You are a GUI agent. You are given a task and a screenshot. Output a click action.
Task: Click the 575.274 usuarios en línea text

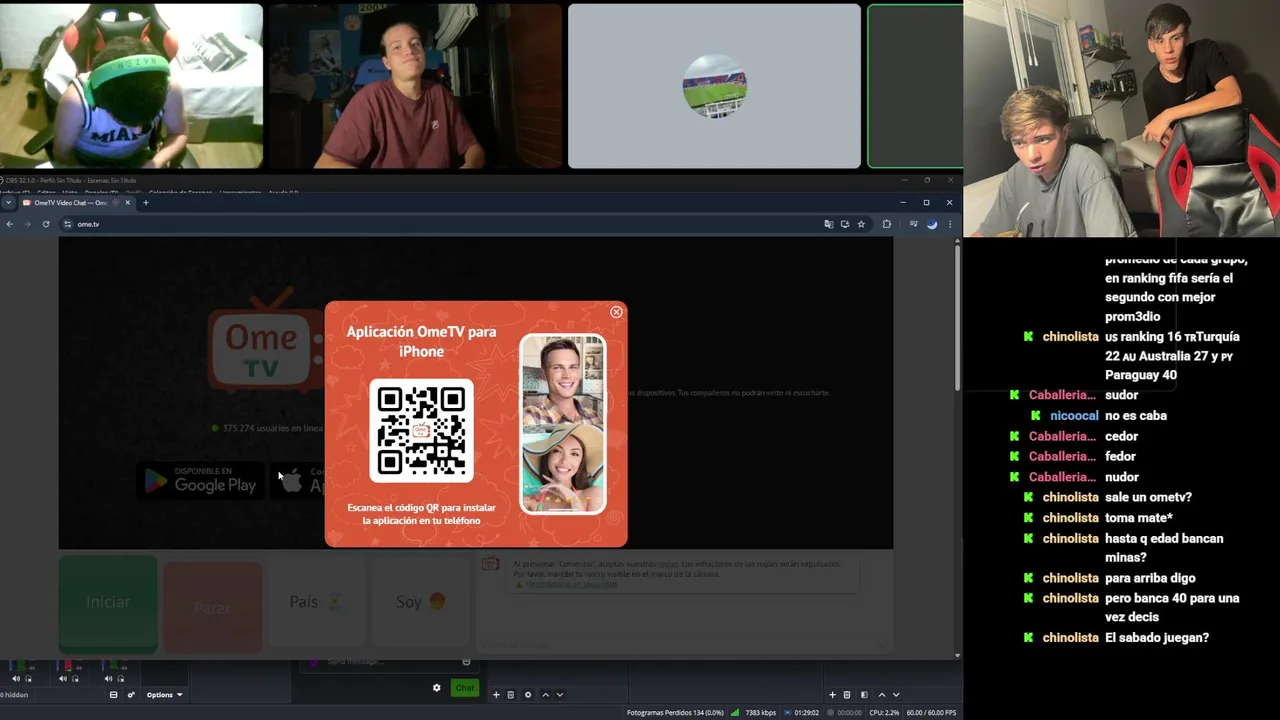(x=273, y=428)
